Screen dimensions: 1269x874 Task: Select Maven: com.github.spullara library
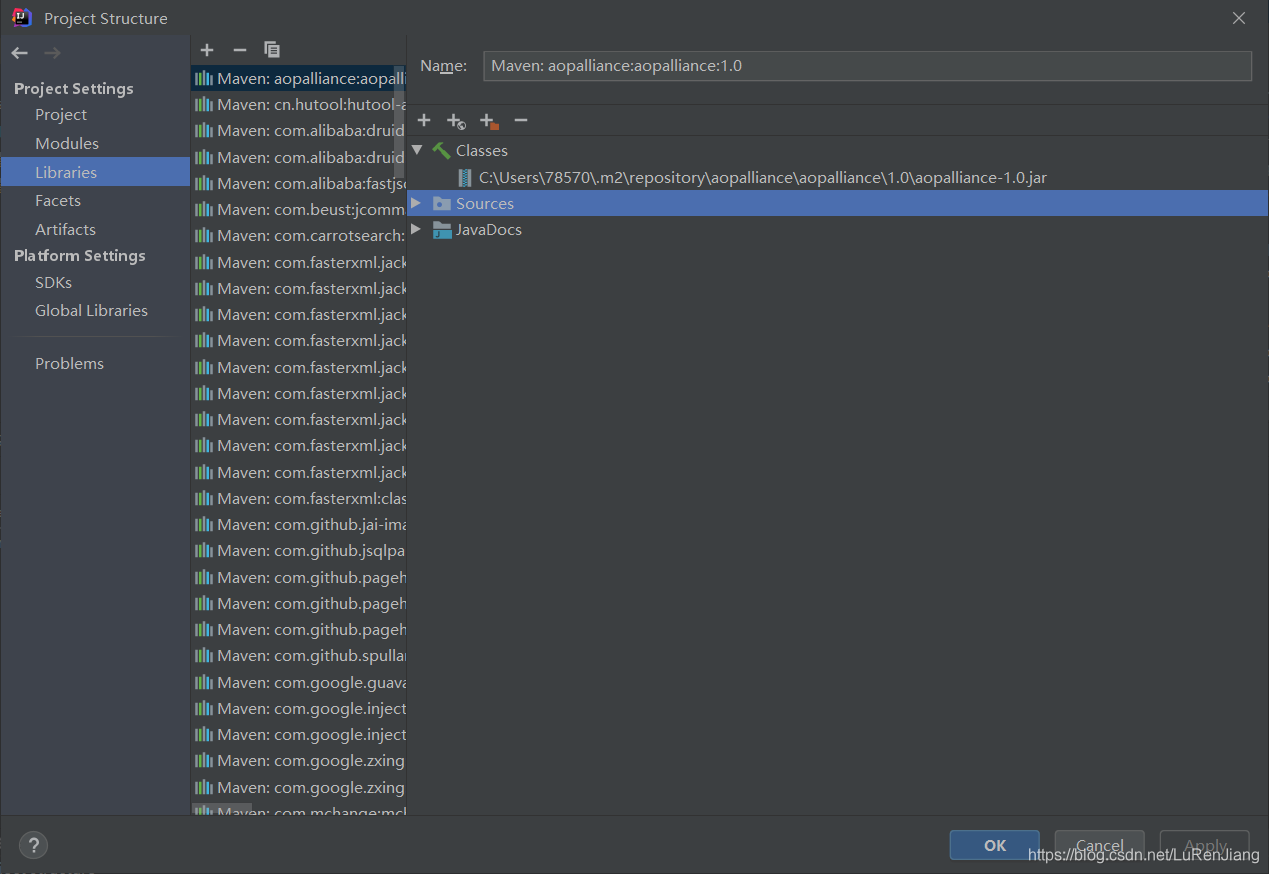(298, 655)
